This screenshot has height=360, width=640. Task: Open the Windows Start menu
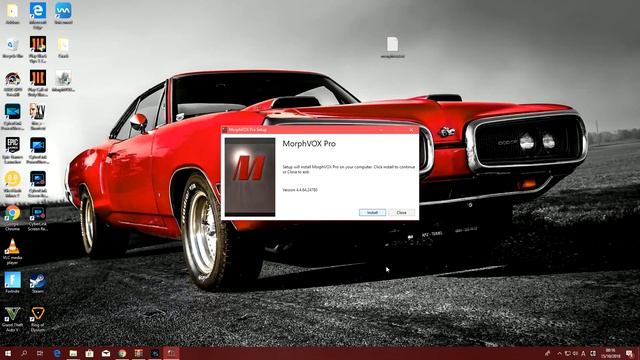tap(7, 353)
